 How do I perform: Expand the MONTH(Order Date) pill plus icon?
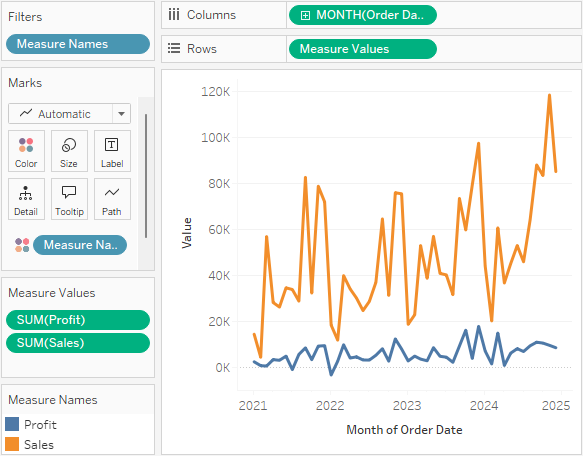tap(305, 15)
